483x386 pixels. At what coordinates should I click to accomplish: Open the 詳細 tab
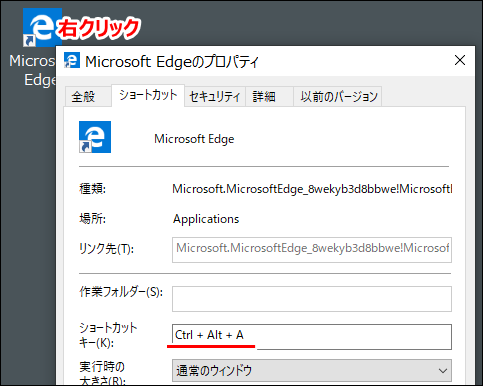coord(269,97)
